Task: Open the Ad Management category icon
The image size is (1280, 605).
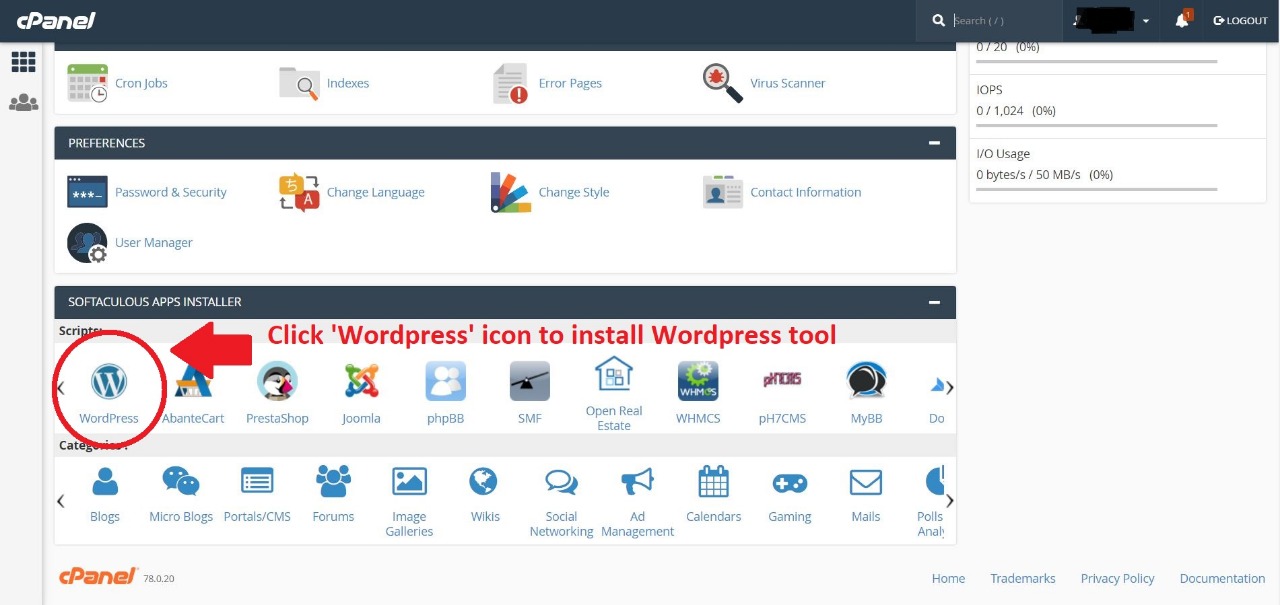Action: pos(637,482)
